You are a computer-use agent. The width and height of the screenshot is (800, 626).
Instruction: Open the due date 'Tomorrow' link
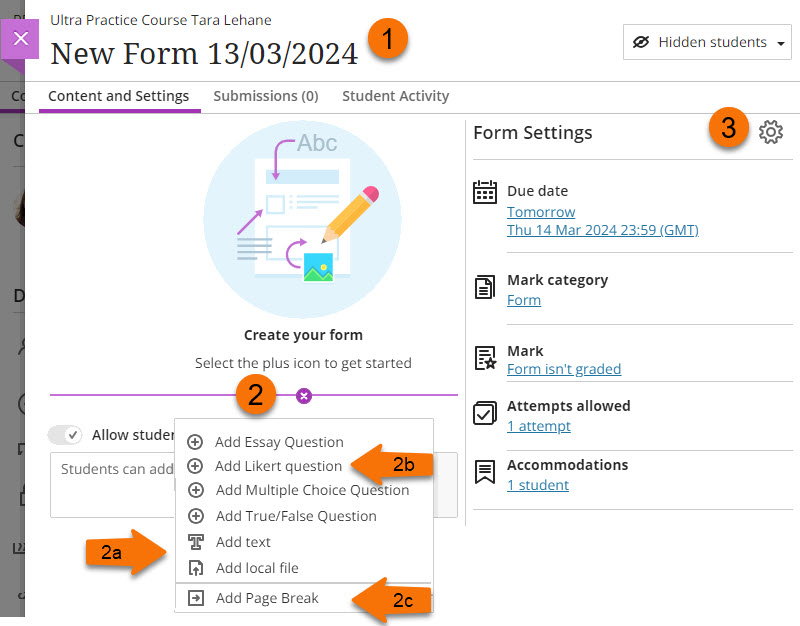click(x=539, y=212)
